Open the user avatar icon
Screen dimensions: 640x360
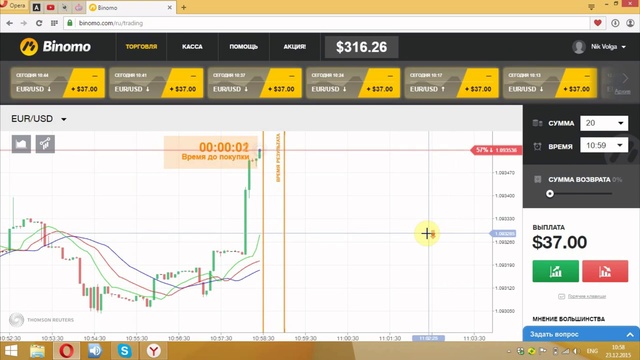579,47
